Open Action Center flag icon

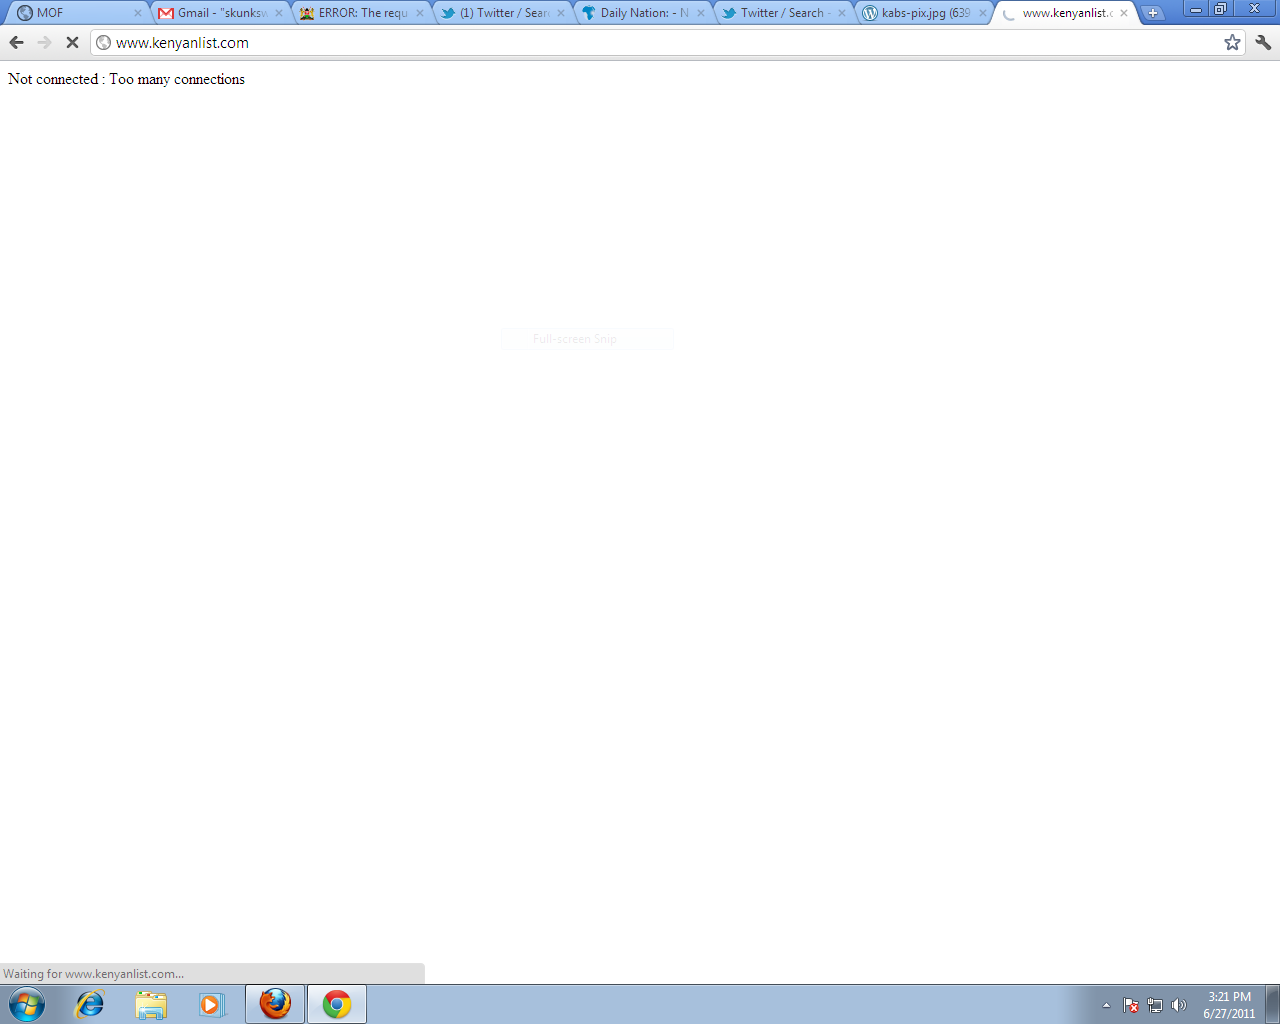pyautogui.click(x=1131, y=1005)
